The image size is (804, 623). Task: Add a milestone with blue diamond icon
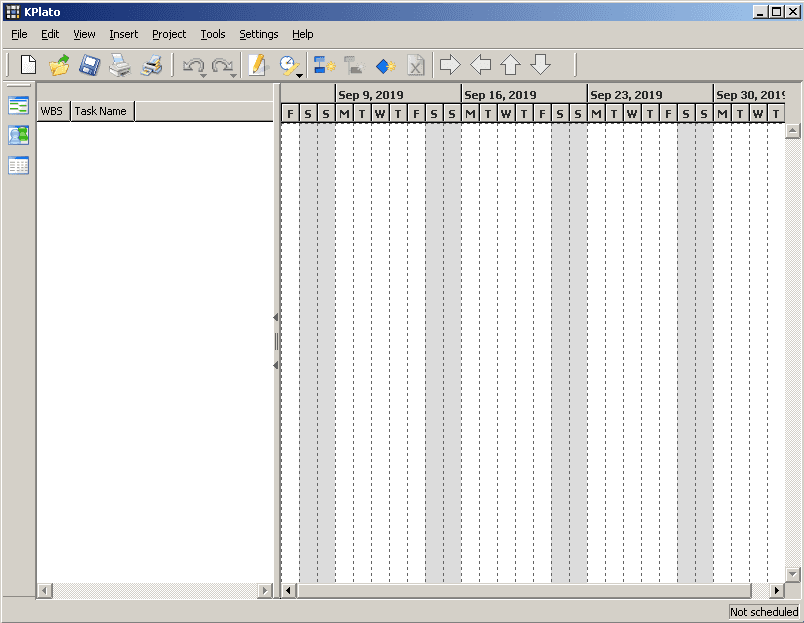(385, 66)
